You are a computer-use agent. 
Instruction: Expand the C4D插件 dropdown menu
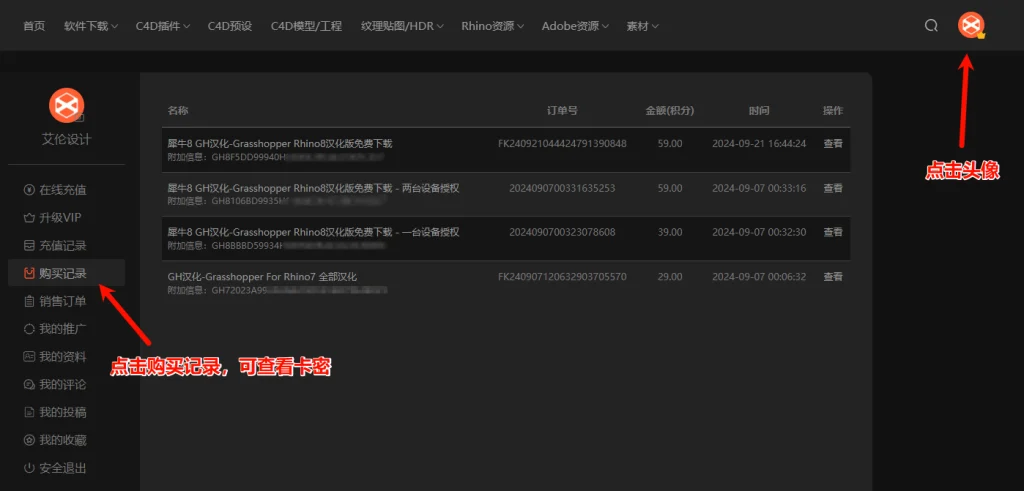tap(163, 26)
